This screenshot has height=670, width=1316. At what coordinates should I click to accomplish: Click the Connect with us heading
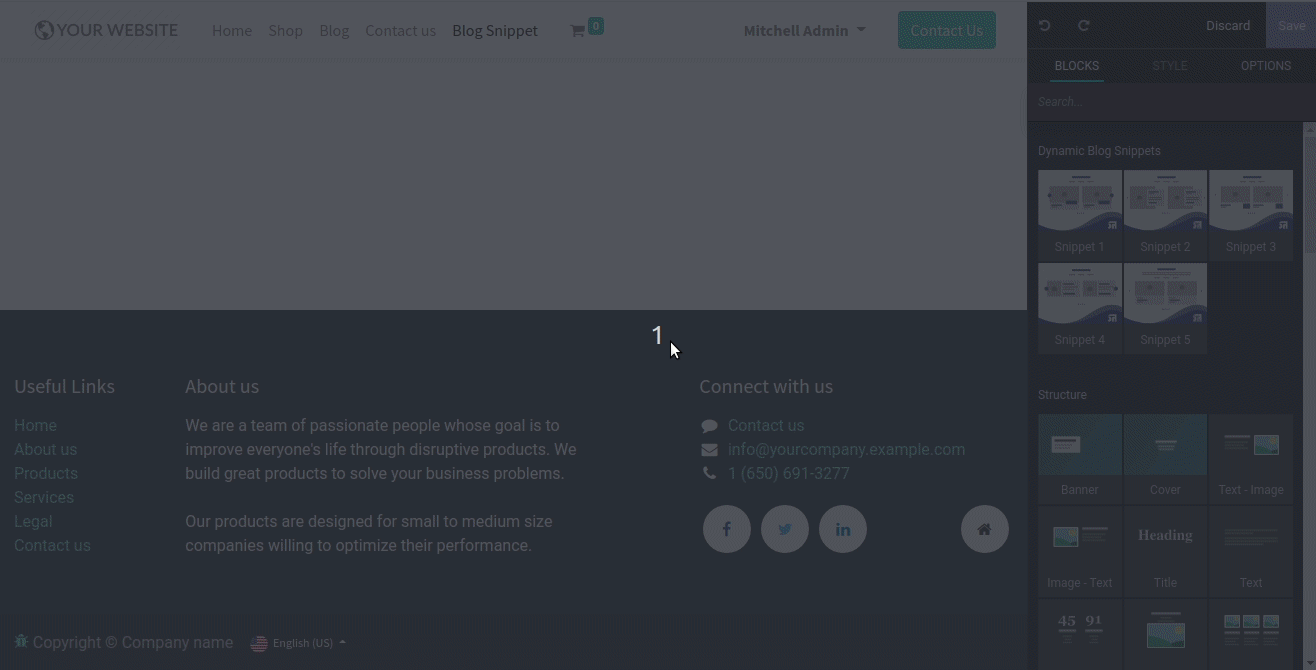pos(766,386)
